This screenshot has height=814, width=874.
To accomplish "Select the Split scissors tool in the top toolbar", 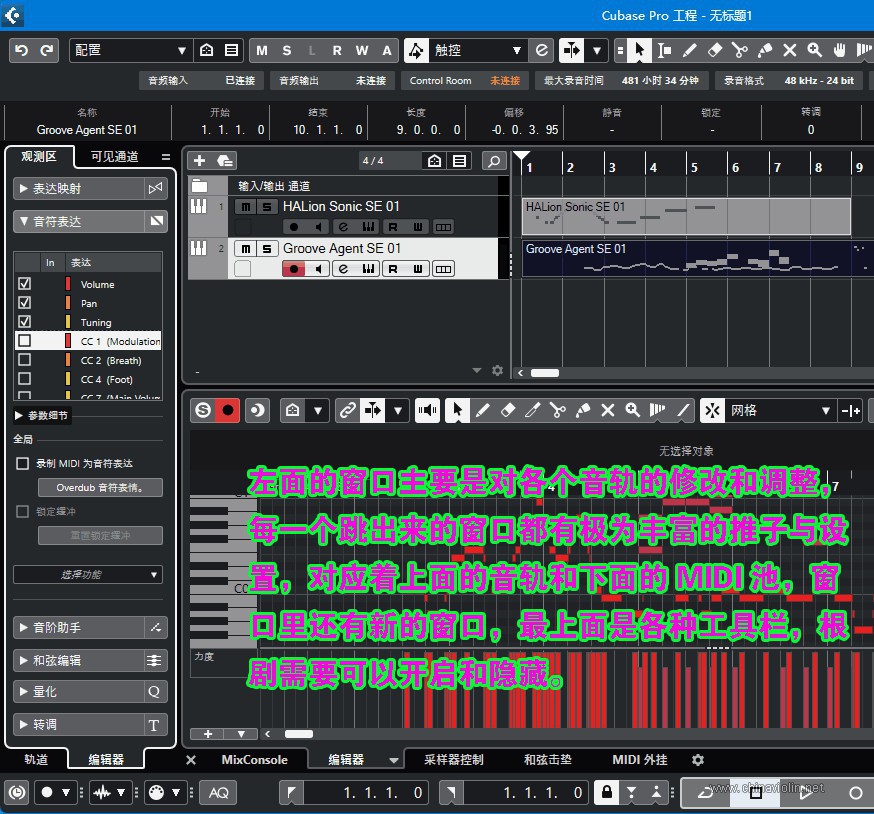I will [x=740, y=51].
